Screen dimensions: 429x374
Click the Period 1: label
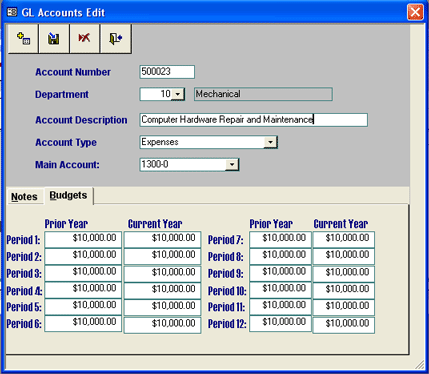click(23, 240)
